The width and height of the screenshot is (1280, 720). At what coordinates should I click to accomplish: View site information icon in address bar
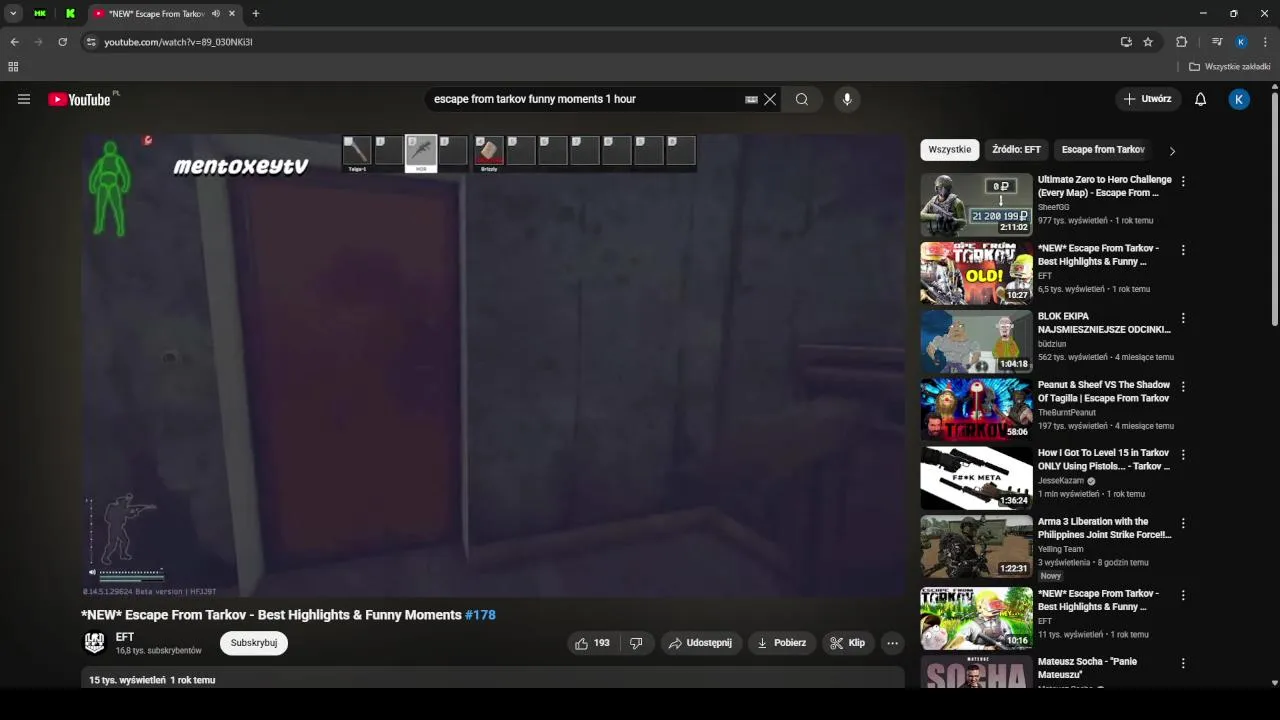(91, 42)
